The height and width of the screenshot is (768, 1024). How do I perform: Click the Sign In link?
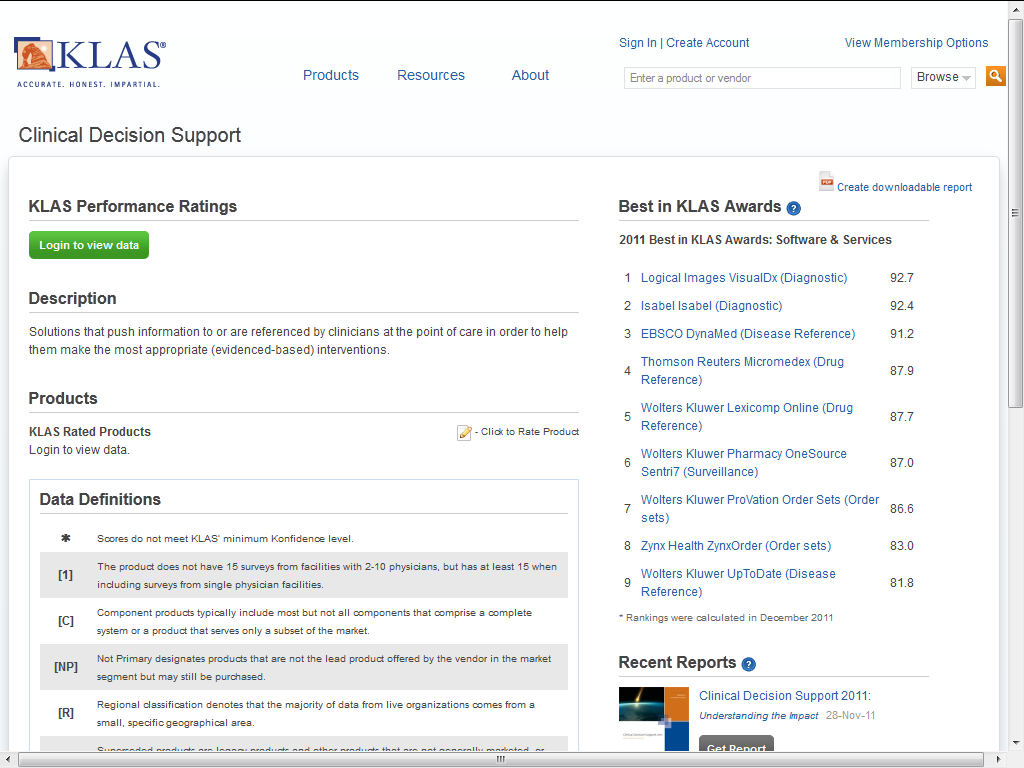pyautogui.click(x=638, y=42)
